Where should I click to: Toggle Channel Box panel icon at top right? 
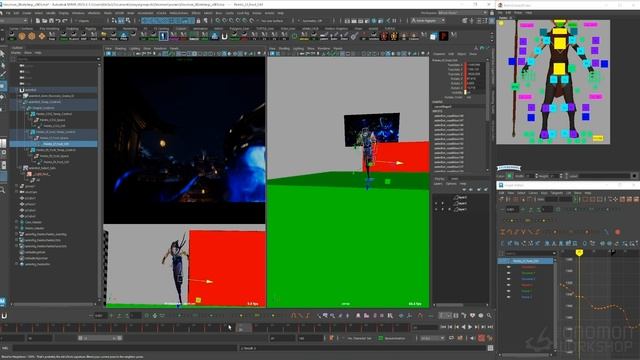[492, 20]
